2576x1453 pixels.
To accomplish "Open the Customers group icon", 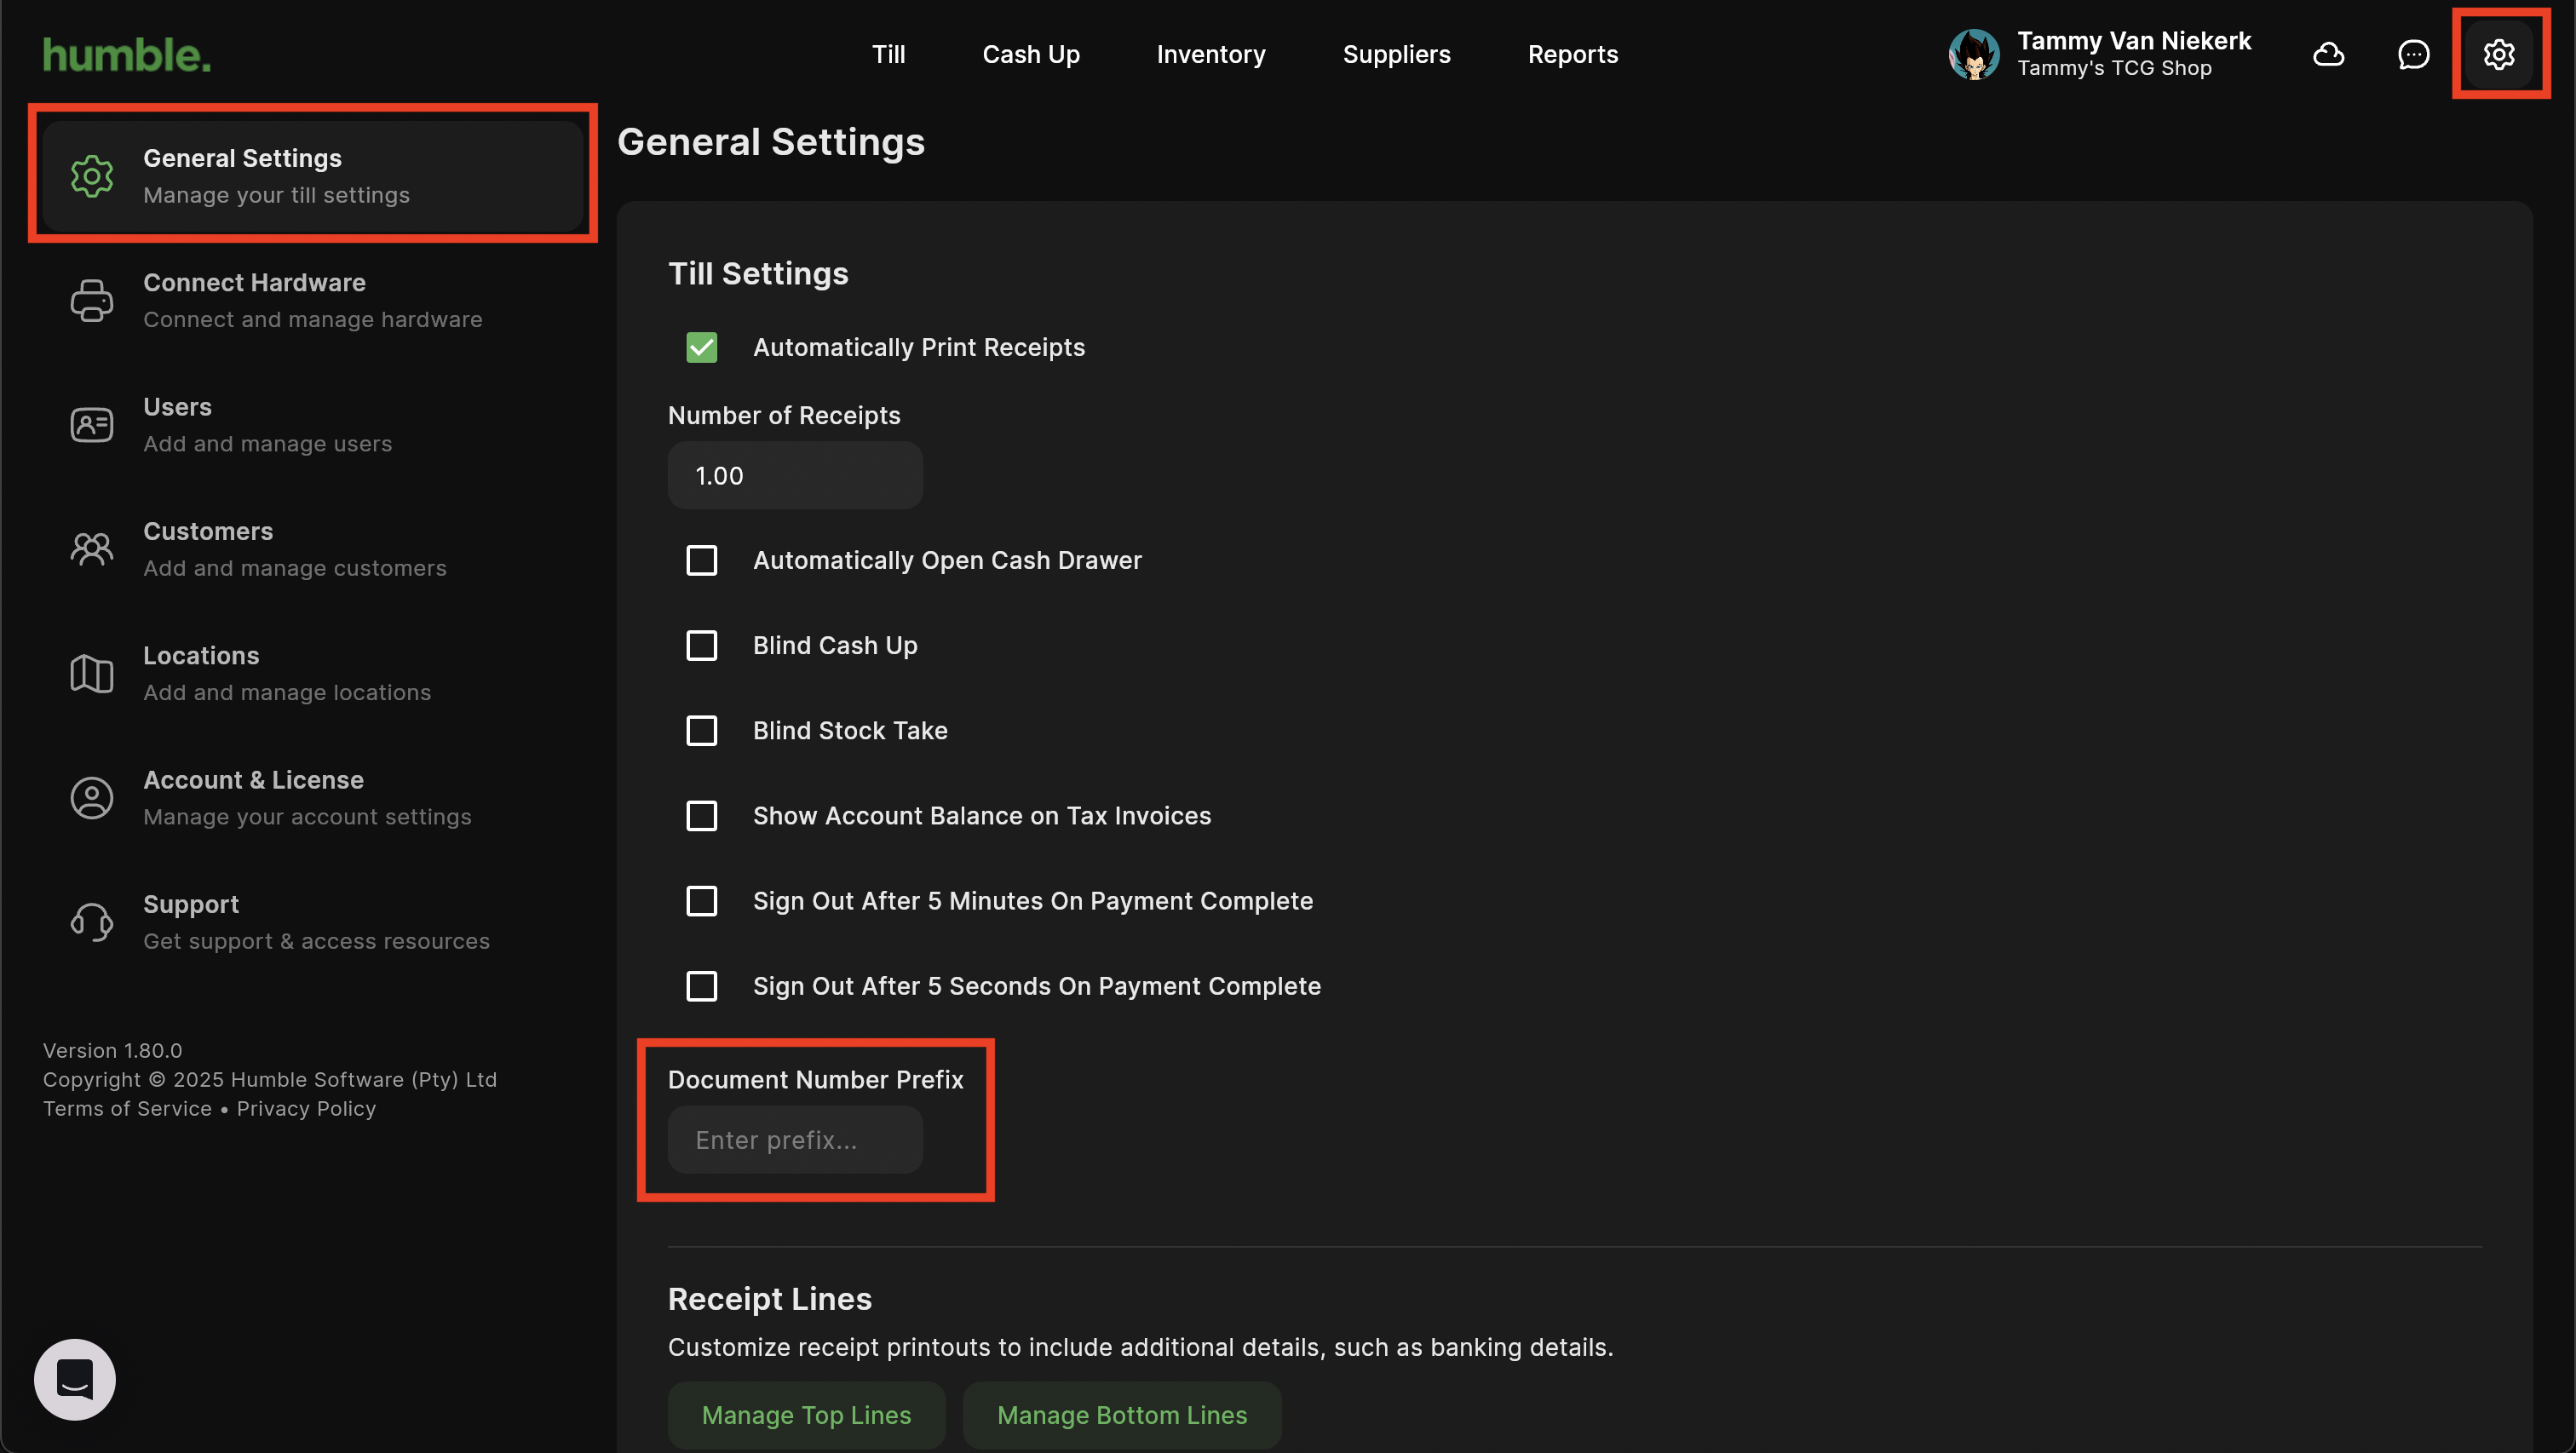I will (91, 549).
